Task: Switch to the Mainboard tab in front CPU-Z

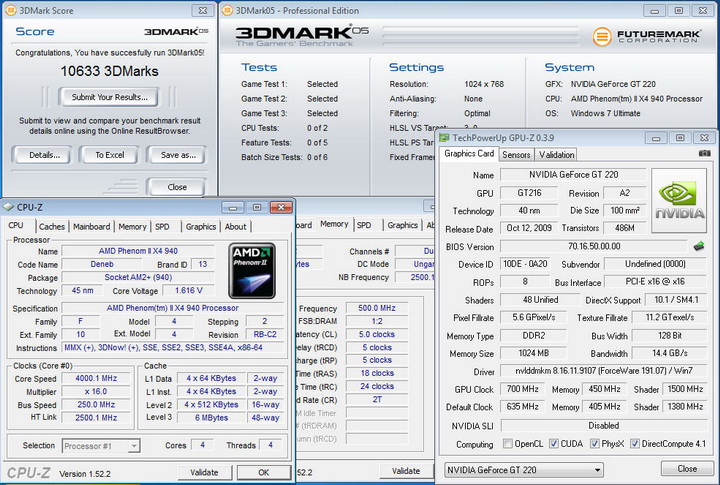Action: (91, 226)
